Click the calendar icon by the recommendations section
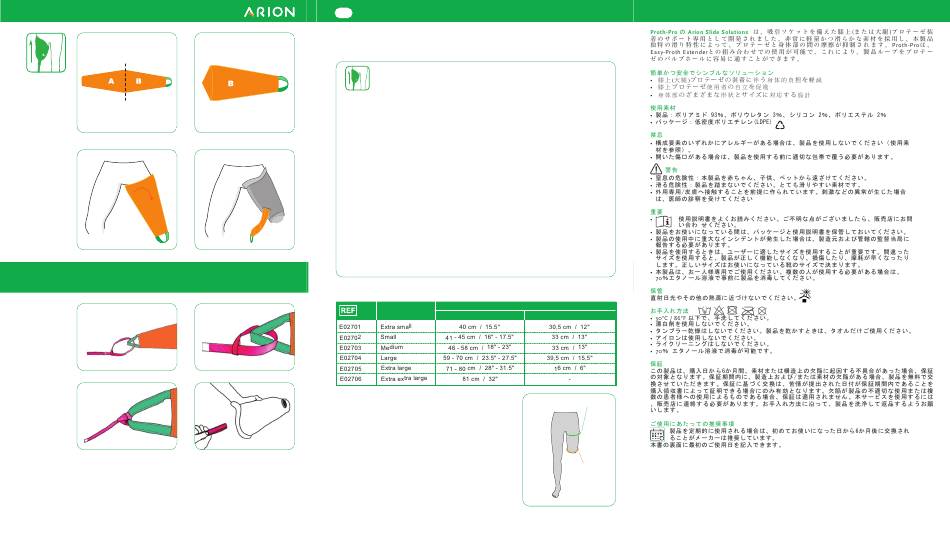Image resolution: width=950 pixels, height=554 pixels. coord(657,431)
